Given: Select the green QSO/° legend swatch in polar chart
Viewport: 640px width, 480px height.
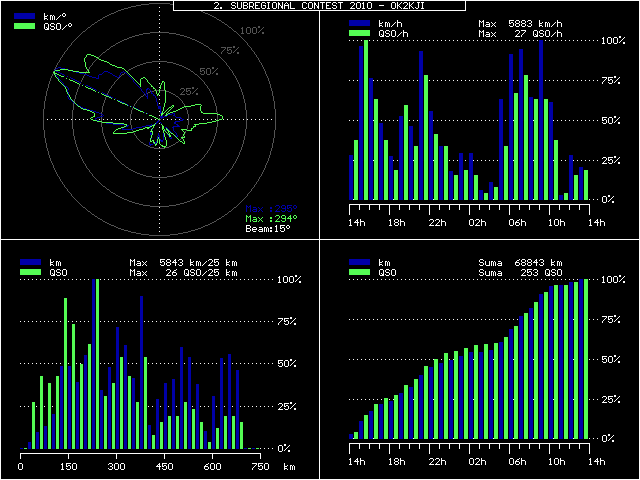Looking at the screenshot, I should point(24,26).
